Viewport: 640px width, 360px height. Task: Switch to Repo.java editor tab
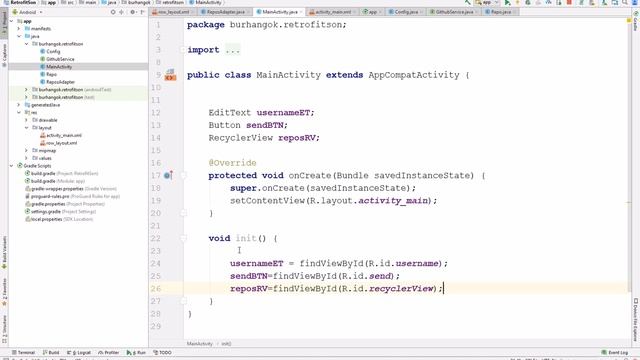point(500,12)
